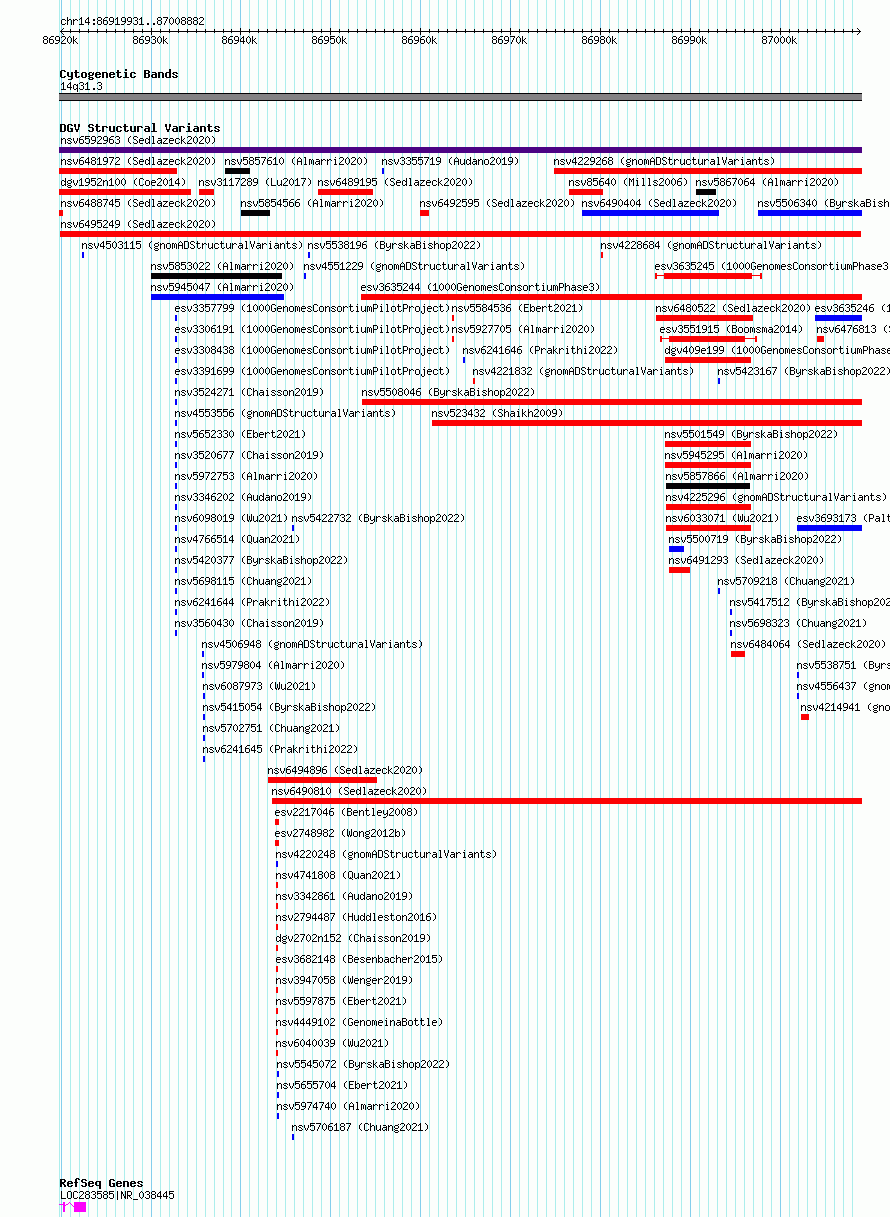890x1217 pixels.
Task: Select the LOC283585|NR_038445 RefSeq gene label
Action: (117, 1195)
